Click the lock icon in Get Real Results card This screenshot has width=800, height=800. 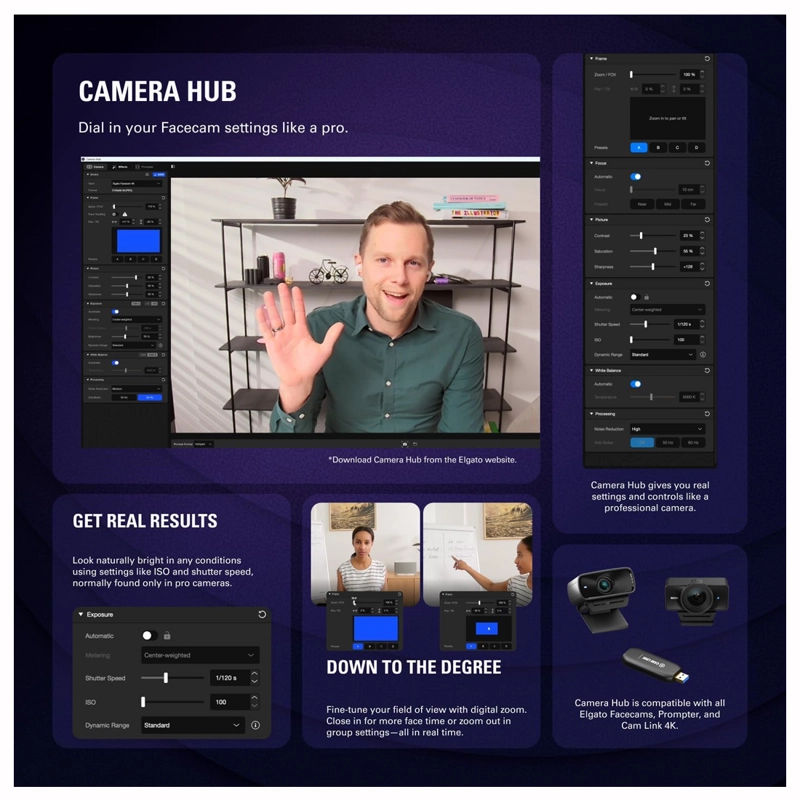(167, 636)
